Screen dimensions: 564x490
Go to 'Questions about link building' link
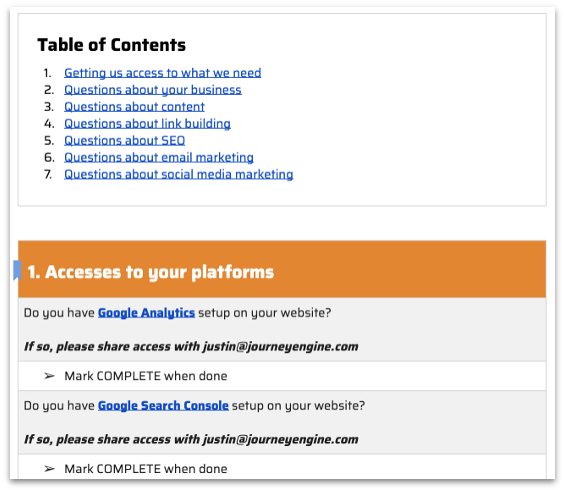[x=147, y=124]
